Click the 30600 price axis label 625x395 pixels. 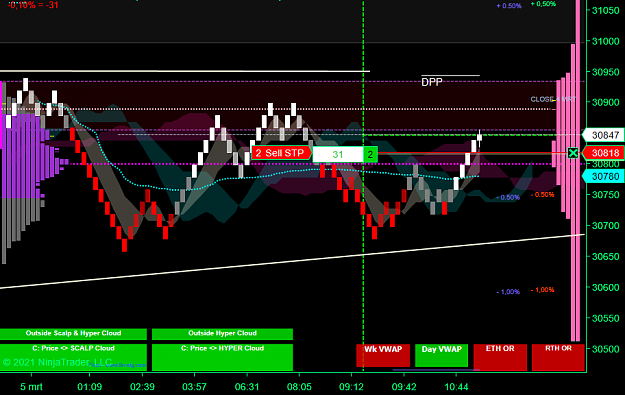605,287
